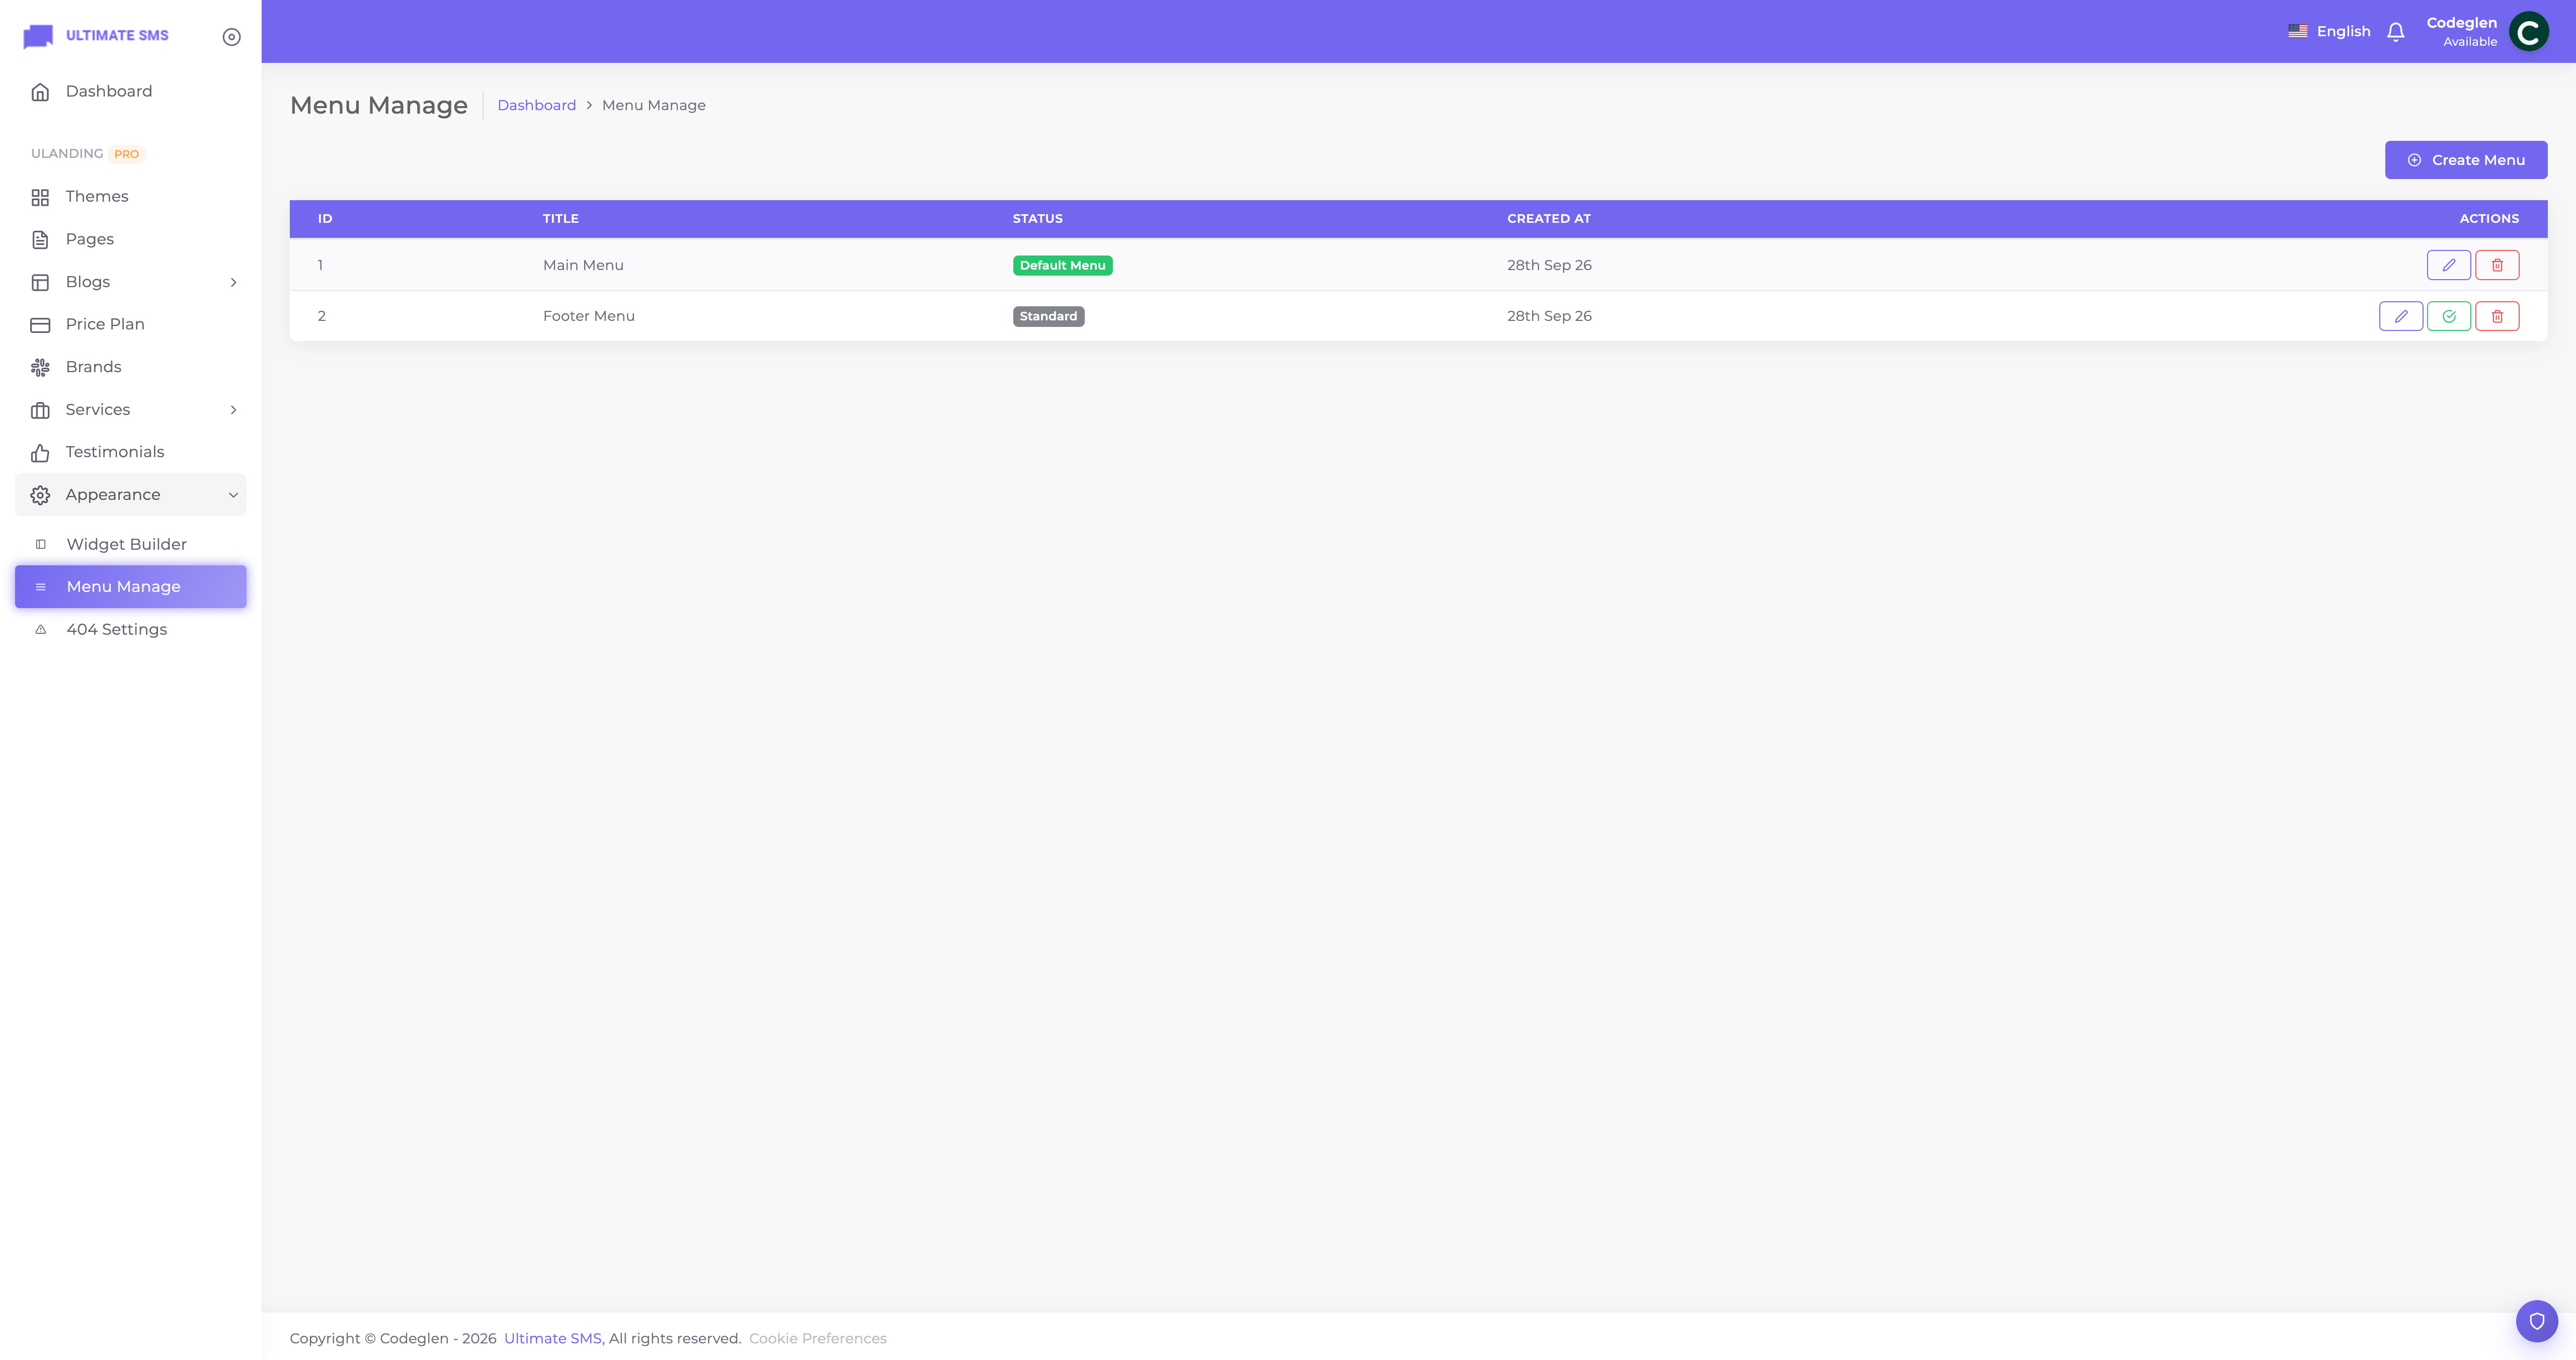2576x1360 pixels.
Task: Go to Dashboard in the sidebar
Action: pyautogui.click(x=130, y=91)
